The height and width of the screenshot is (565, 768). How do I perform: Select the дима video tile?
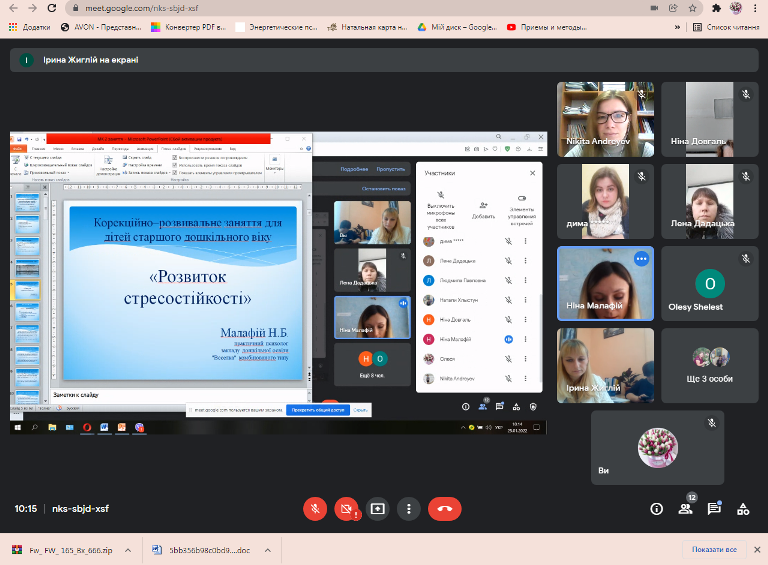(605, 201)
